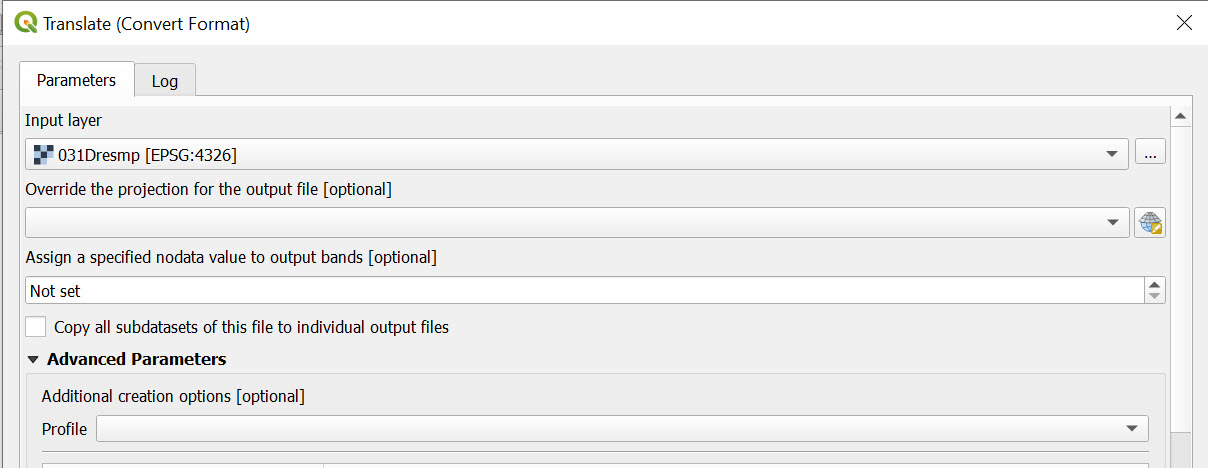Image resolution: width=1208 pixels, height=468 pixels.
Task: Click the scrollbar up arrow
Action: (1180, 117)
